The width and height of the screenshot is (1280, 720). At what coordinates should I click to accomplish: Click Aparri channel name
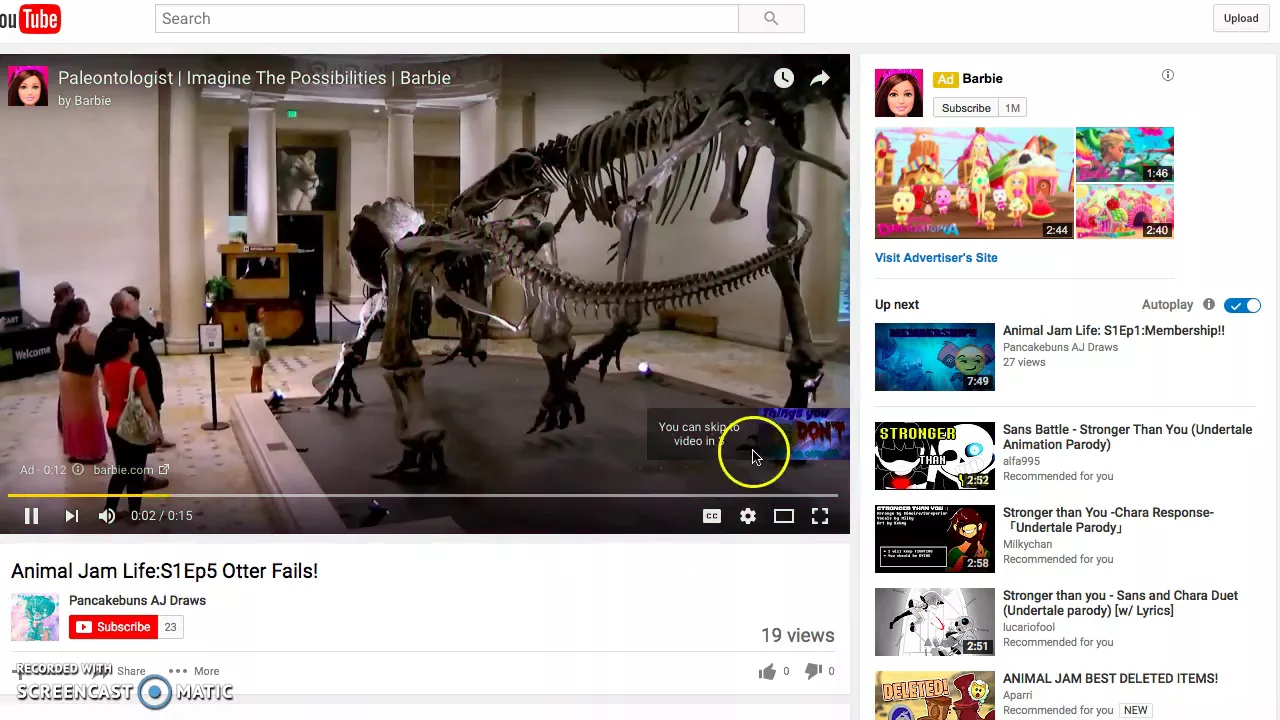(x=1018, y=695)
